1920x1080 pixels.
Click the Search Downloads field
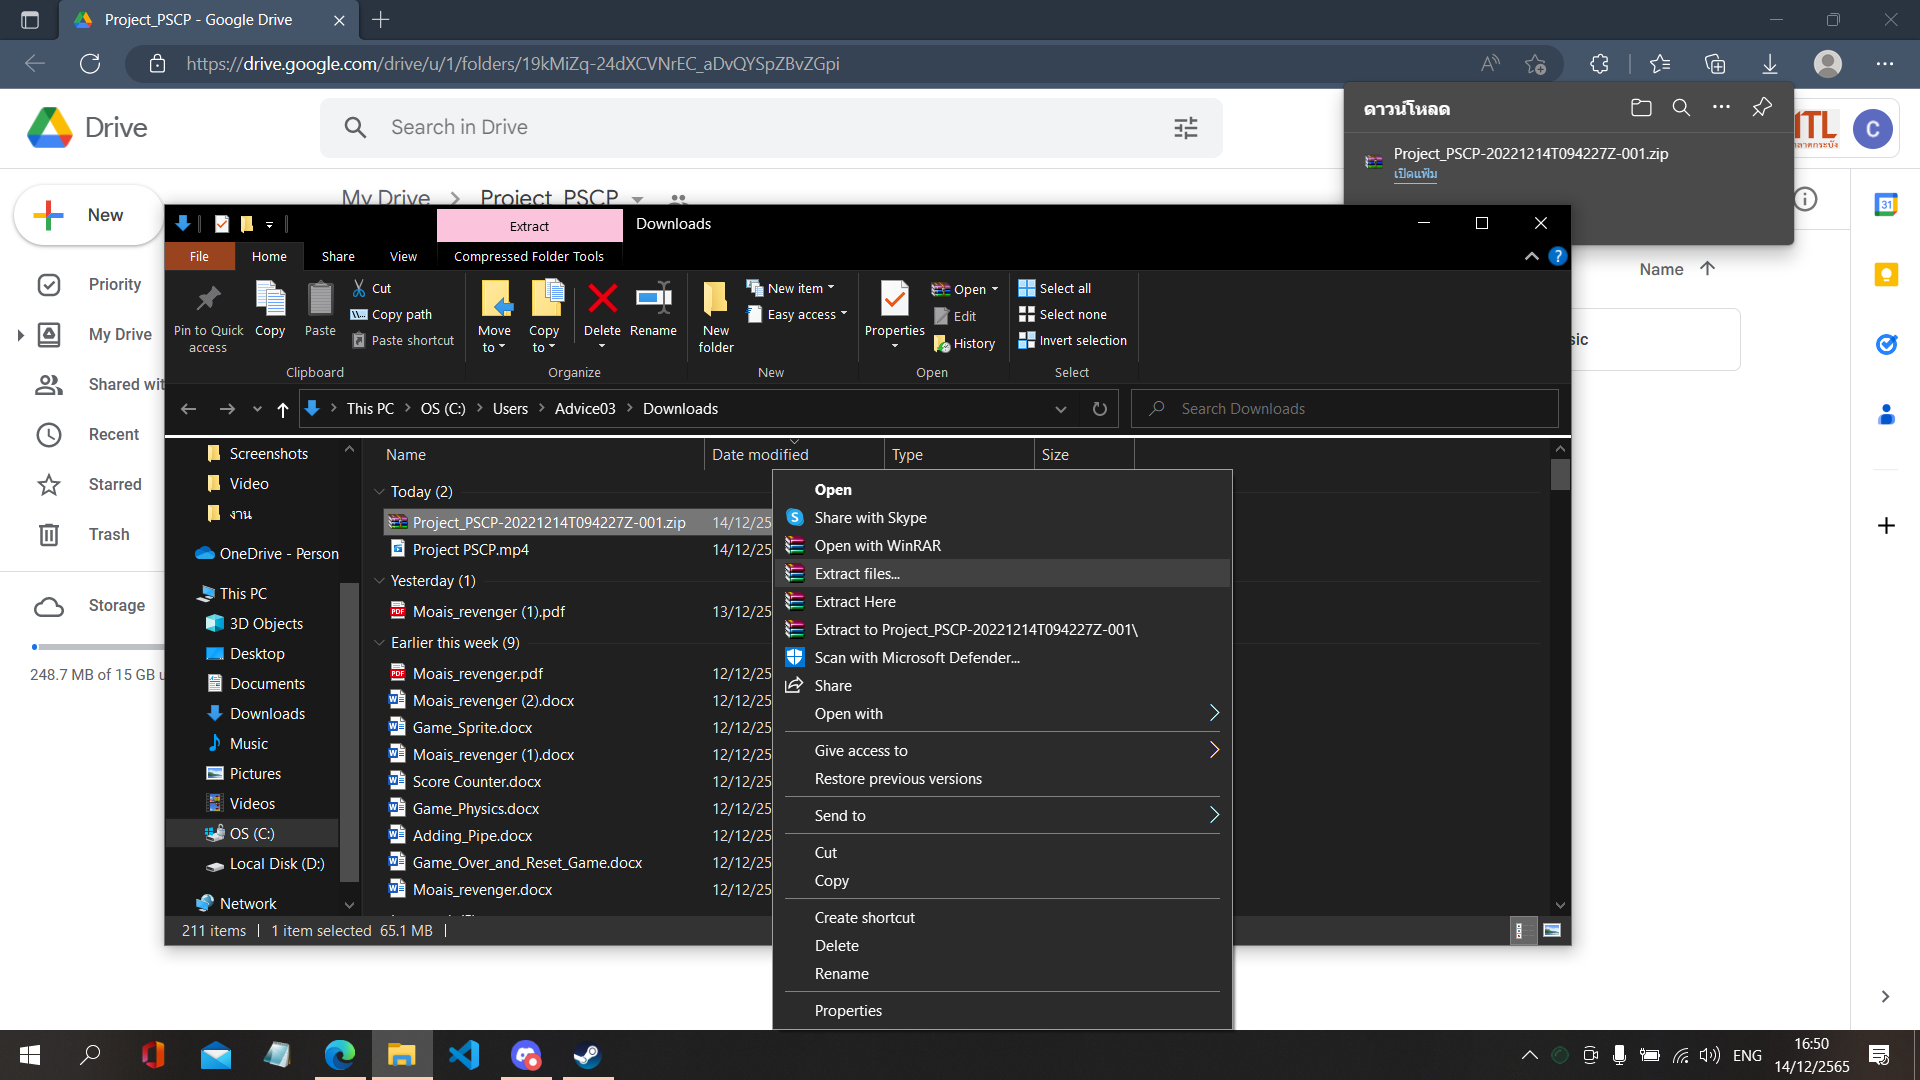tap(1343, 409)
